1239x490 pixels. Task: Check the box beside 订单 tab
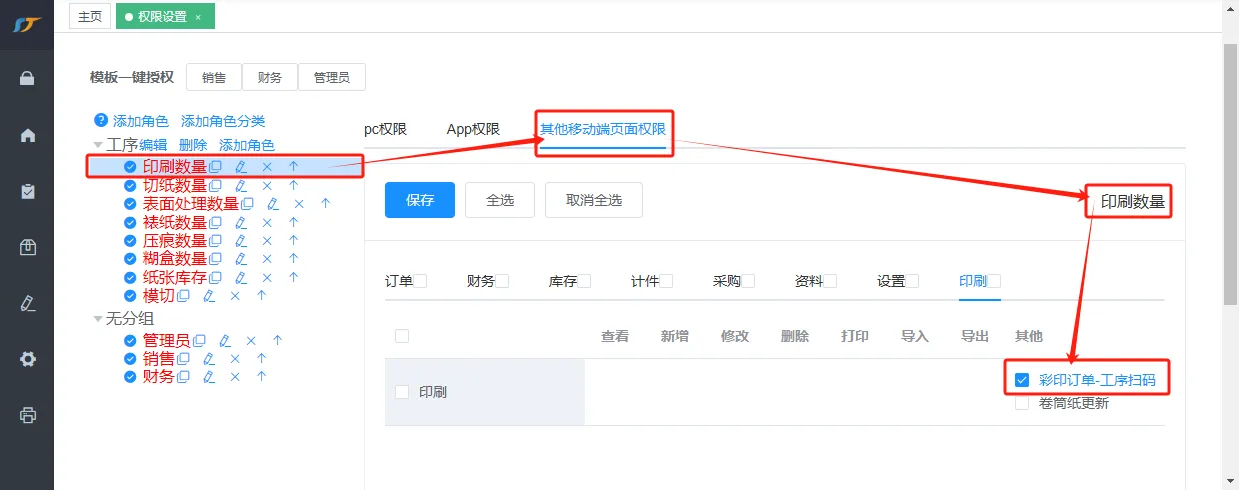pos(421,281)
